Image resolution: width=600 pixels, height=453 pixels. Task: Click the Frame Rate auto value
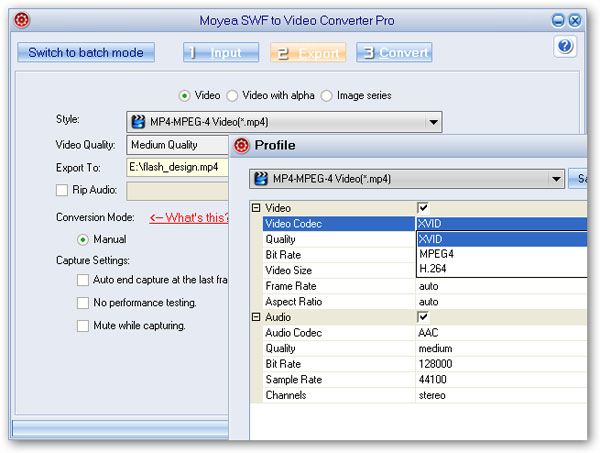tap(429, 286)
